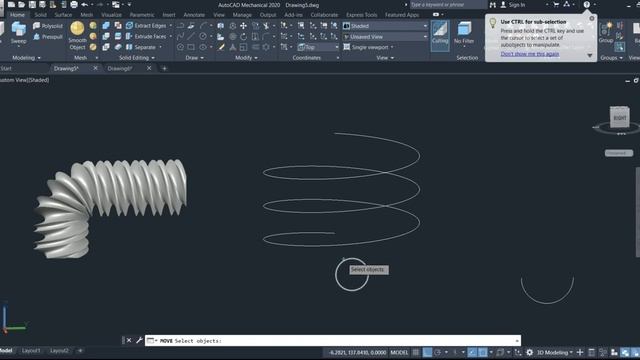Click the Undo arrow in quick access toolbar

coord(84,4)
